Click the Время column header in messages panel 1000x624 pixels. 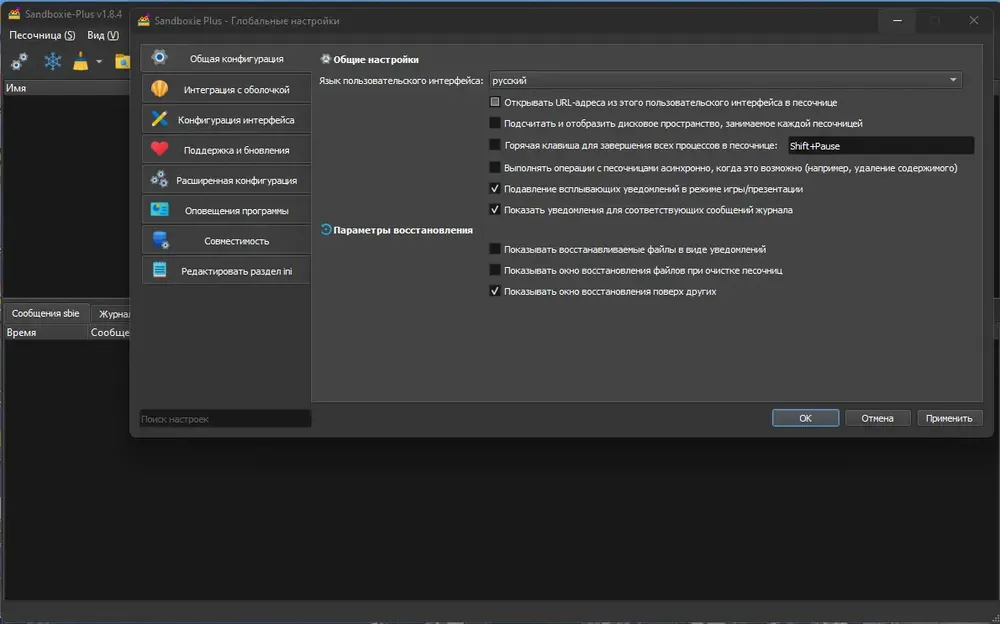pos(45,332)
